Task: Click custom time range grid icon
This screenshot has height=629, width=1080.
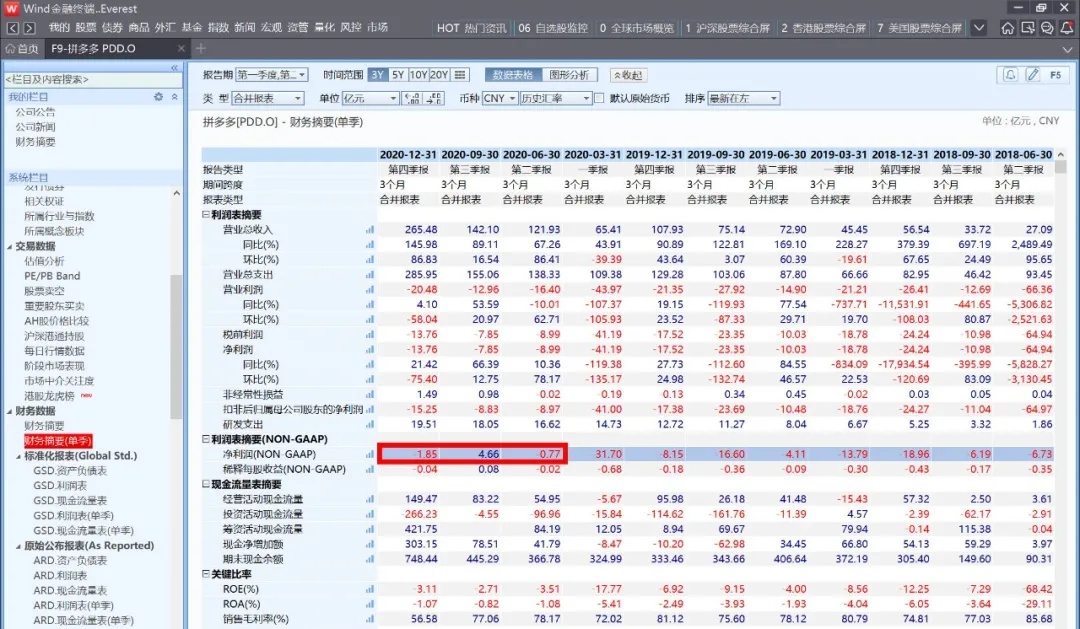Action: click(x=460, y=75)
